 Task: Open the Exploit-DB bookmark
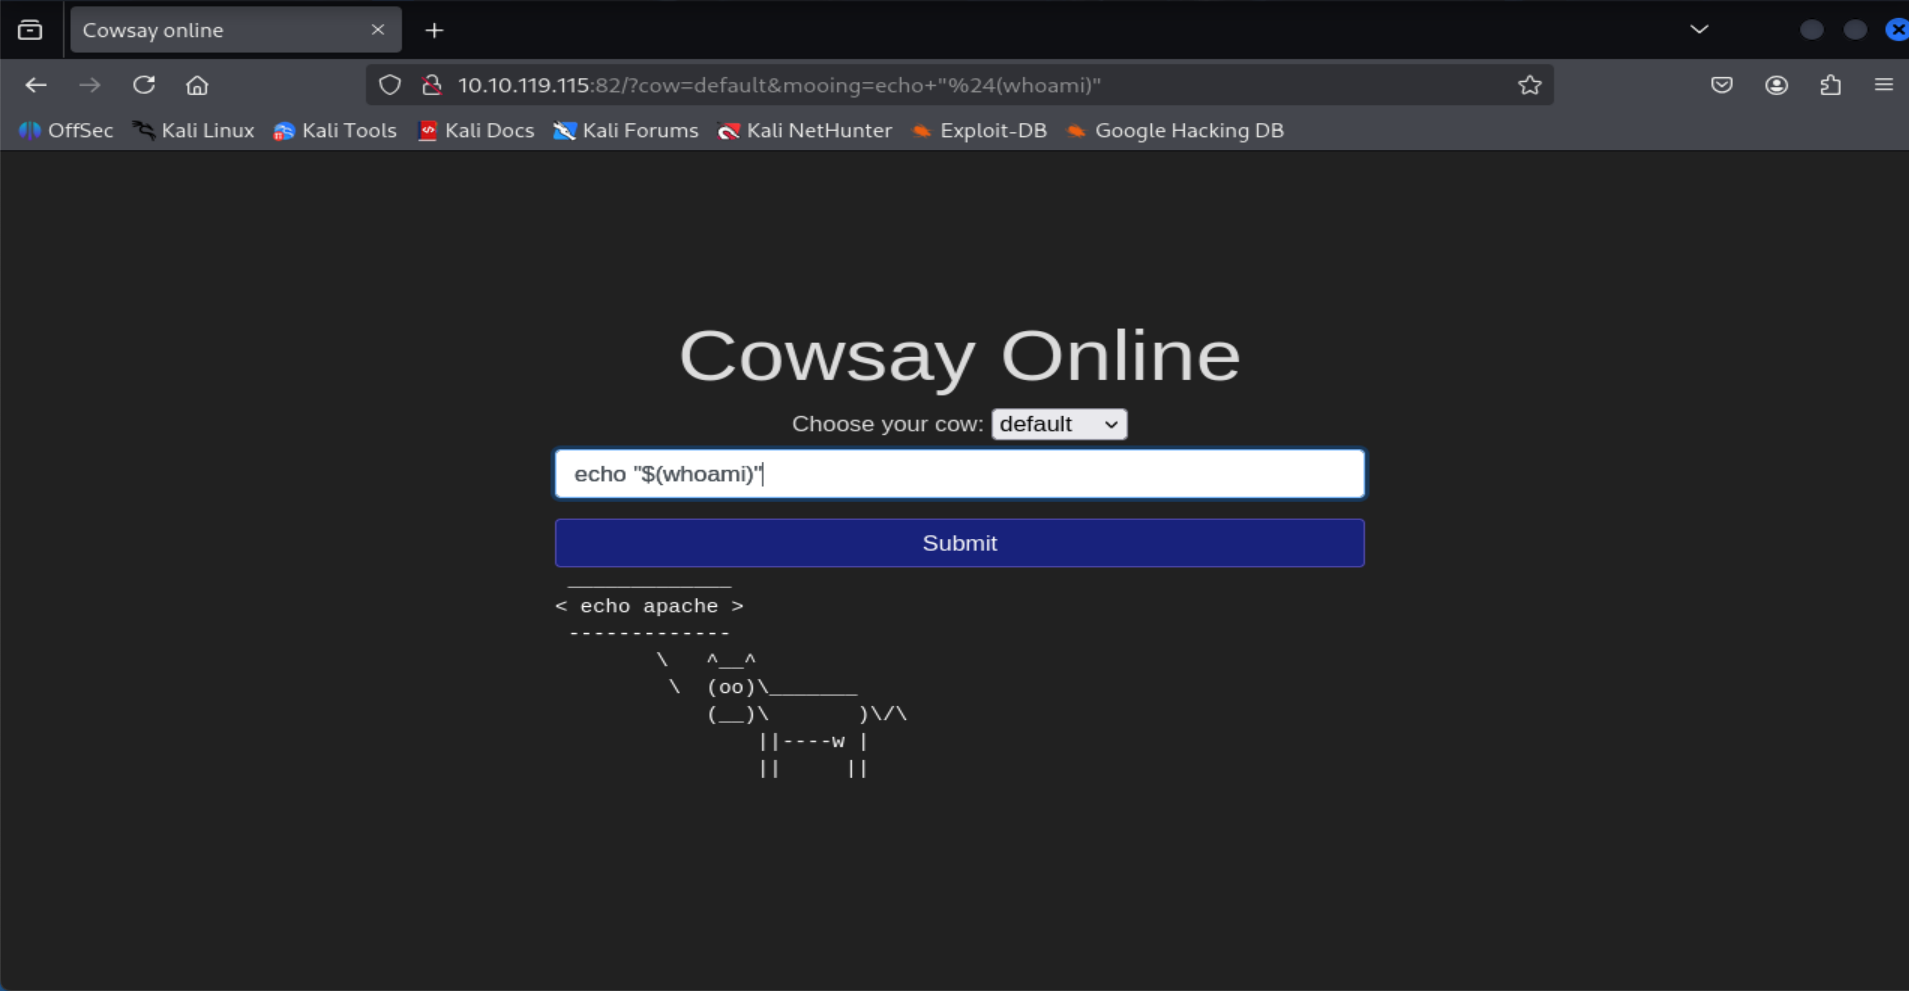coord(980,130)
